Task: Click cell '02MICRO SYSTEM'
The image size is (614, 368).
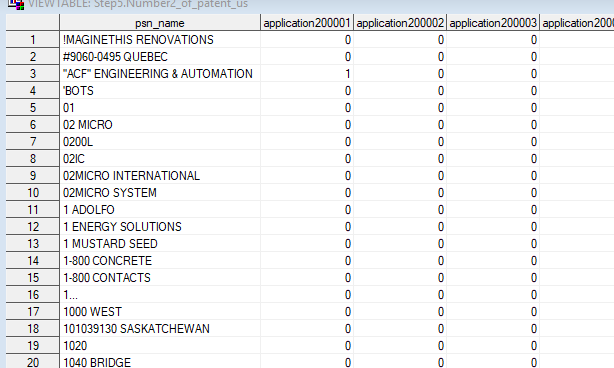Action: (x=160, y=193)
